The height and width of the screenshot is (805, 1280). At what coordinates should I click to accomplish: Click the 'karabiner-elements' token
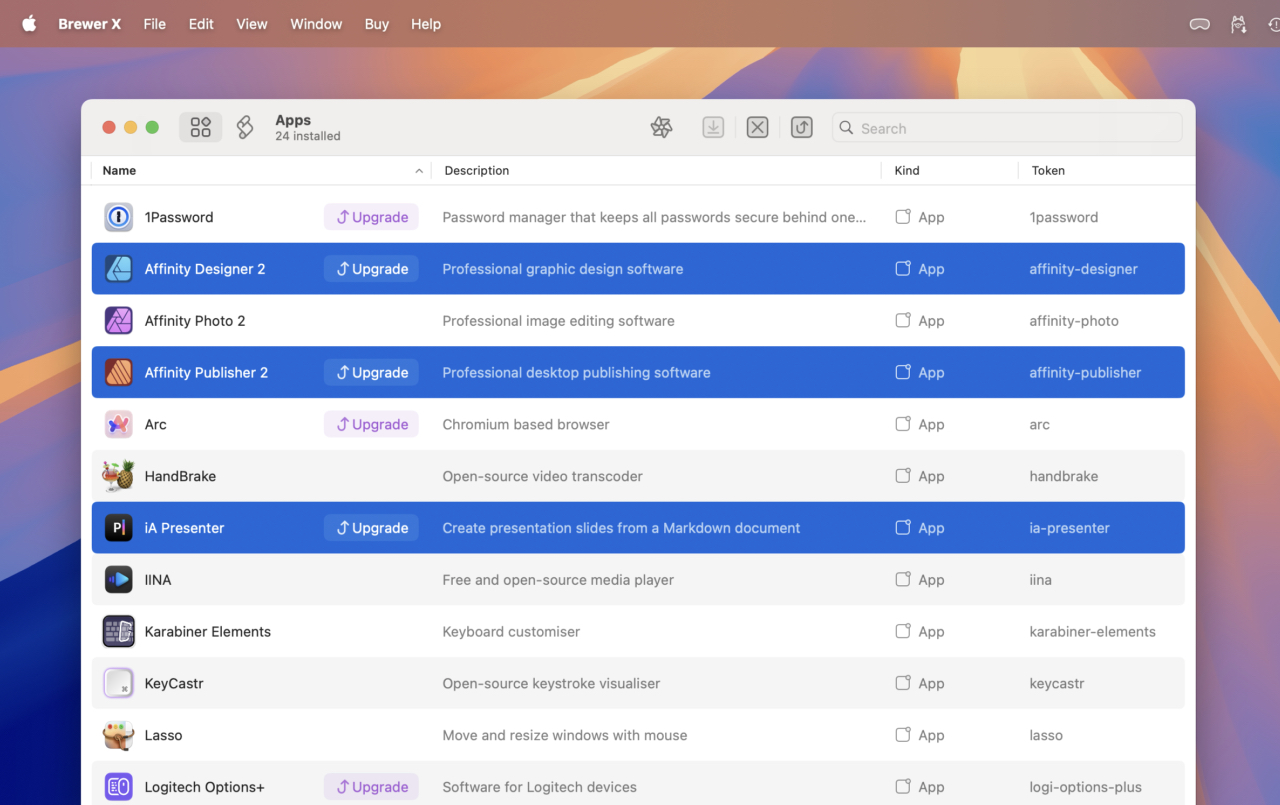(1092, 632)
